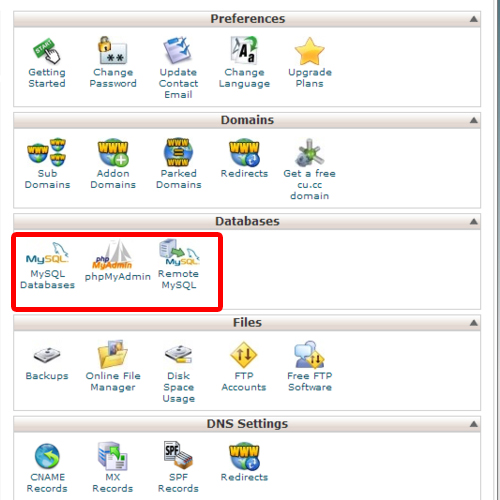This screenshot has width=500, height=500.
Task: Open the Backups disk icon
Action: (47, 355)
